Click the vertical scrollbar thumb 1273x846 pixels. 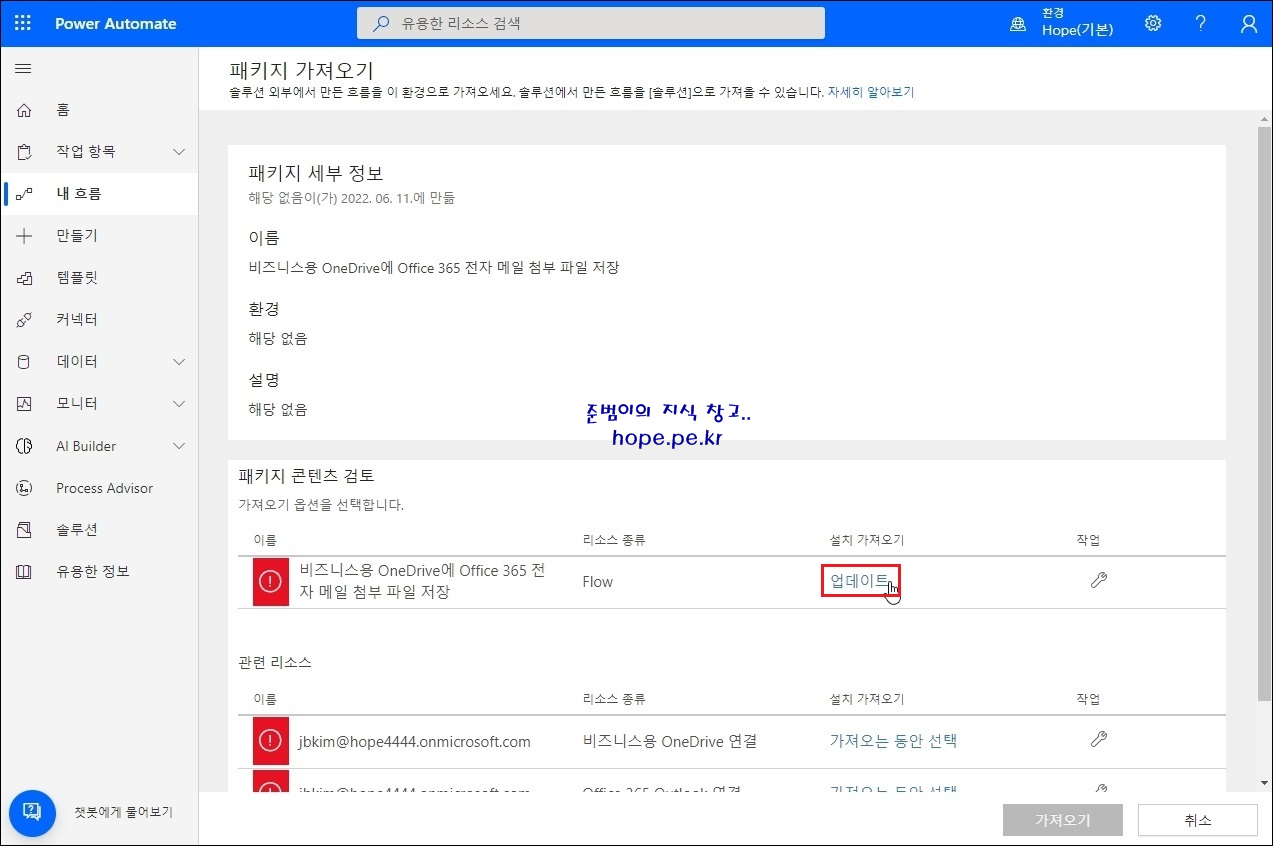1264,412
